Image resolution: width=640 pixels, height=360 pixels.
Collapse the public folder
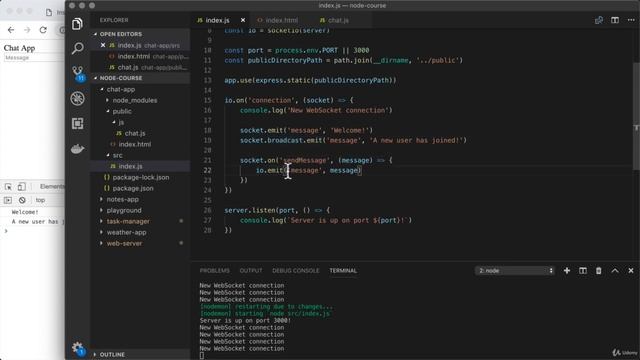tap(108, 111)
